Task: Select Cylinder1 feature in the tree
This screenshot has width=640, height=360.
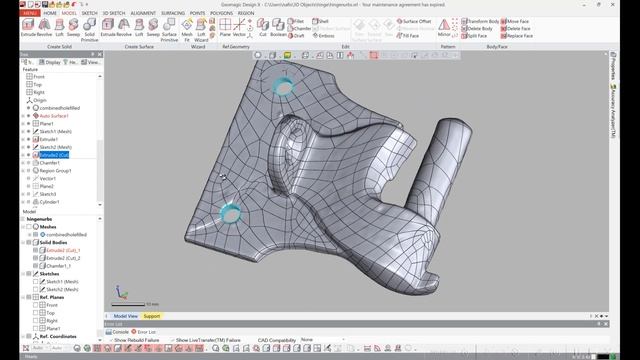Action: click(x=49, y=202)
